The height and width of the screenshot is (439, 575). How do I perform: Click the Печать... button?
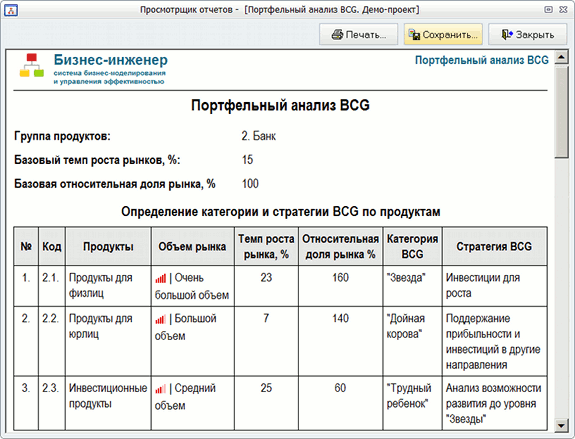pos(358,34)
